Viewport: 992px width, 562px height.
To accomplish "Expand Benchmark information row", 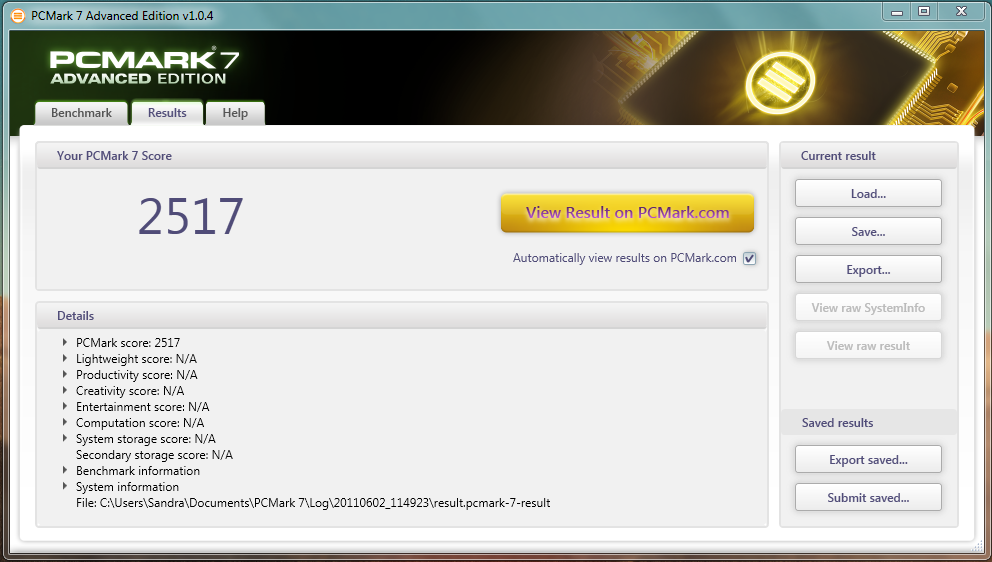I will [x=65, y=470].
